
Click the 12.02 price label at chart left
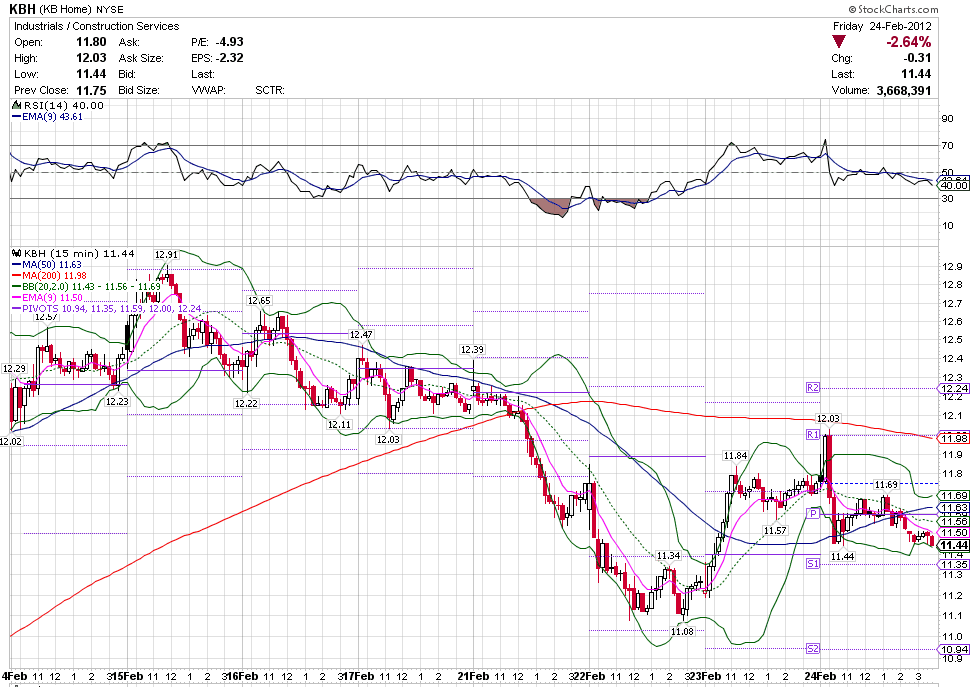pos(11,441)
